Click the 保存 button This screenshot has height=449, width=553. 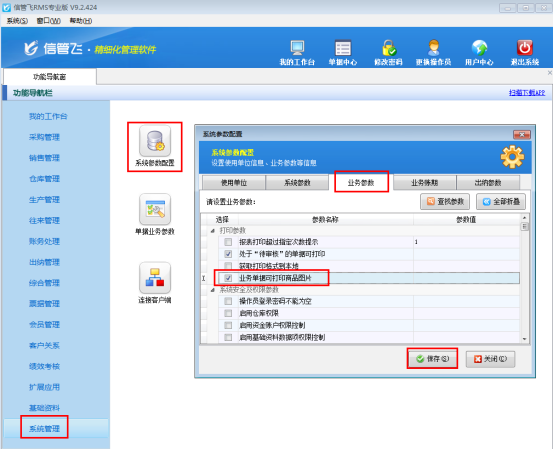(x=433, y=359)
